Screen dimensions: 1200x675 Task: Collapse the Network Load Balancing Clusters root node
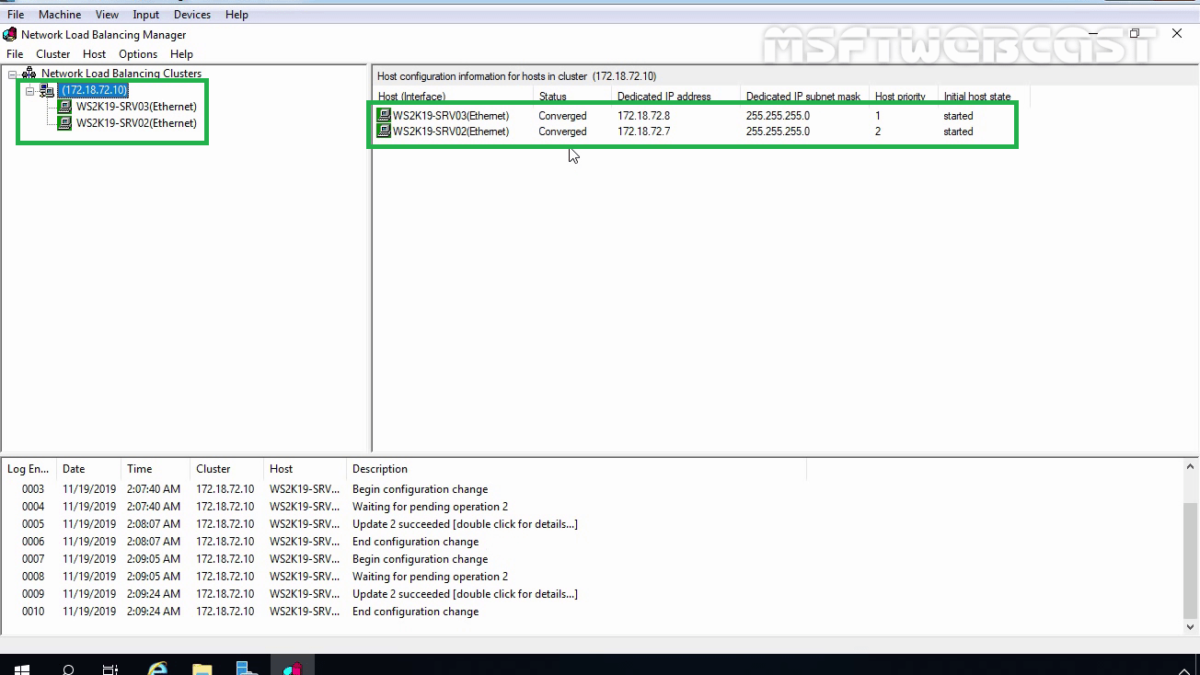tap(12, 74)
